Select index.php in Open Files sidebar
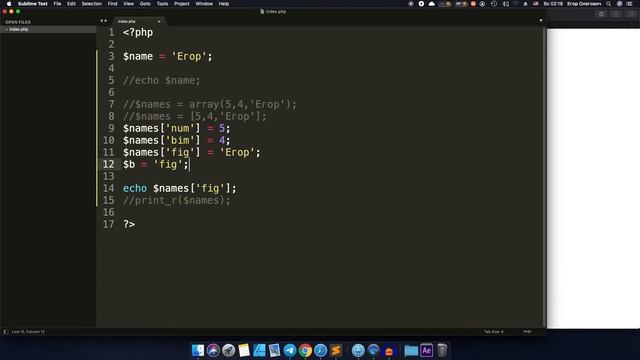Viewport: 640px width, 360px height. tap(48, 29)
